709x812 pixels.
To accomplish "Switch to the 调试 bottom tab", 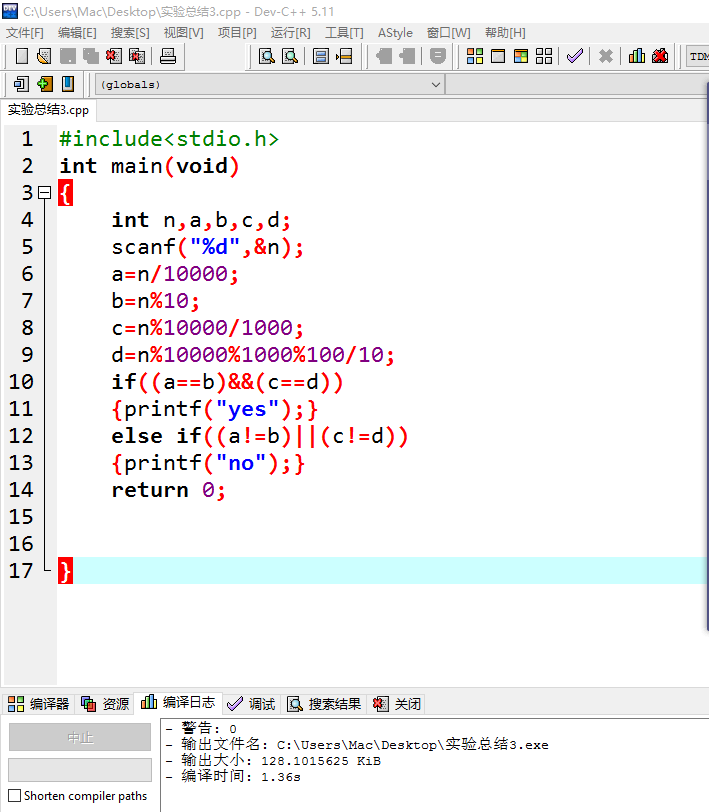I will tap(251, 704).
